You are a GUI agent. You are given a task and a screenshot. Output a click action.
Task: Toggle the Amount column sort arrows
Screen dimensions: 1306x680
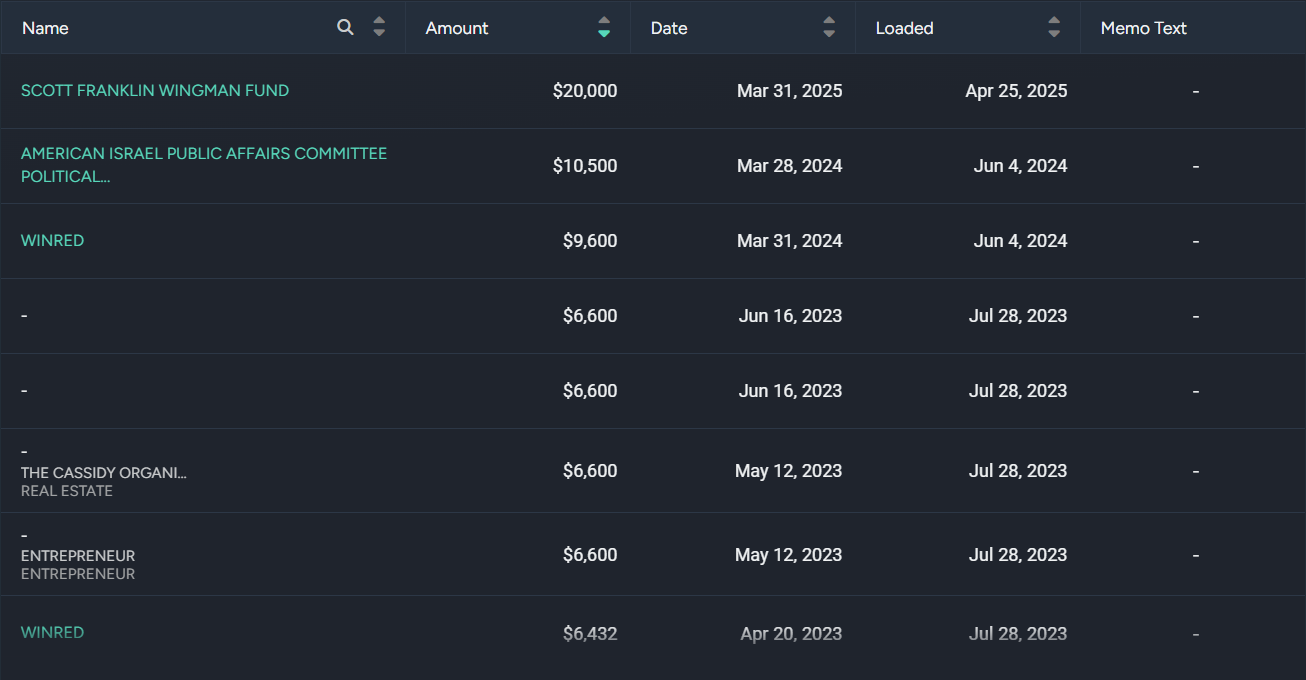[604, 27]
